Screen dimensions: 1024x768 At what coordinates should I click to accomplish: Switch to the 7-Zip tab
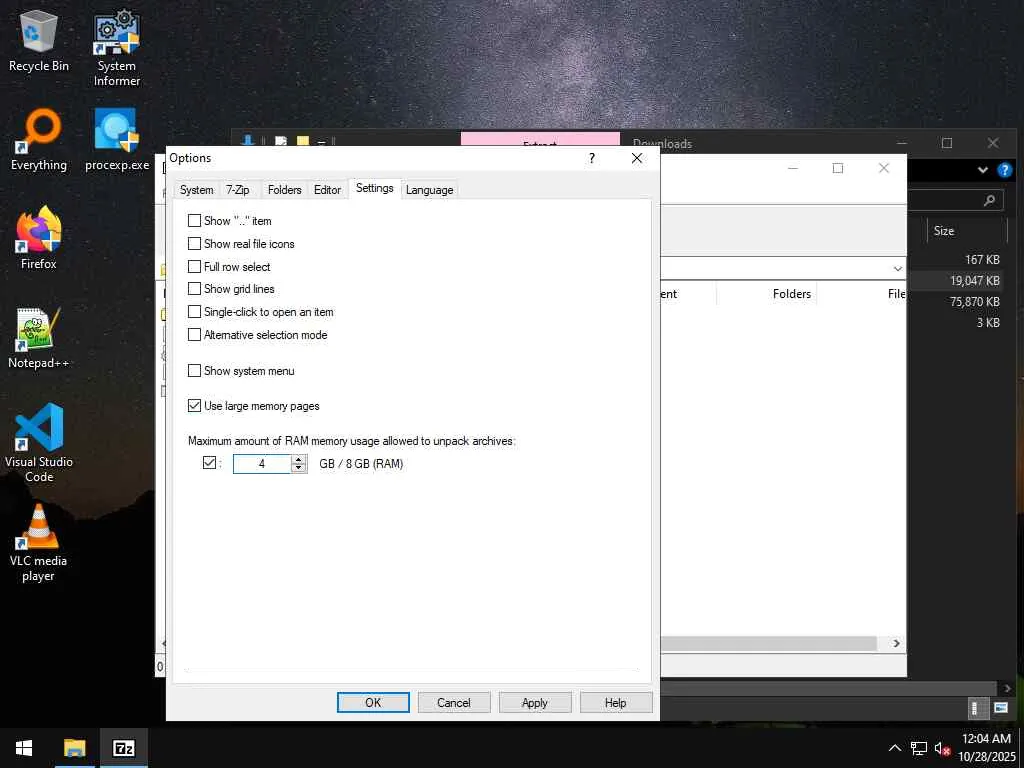[x=238, y=189]
